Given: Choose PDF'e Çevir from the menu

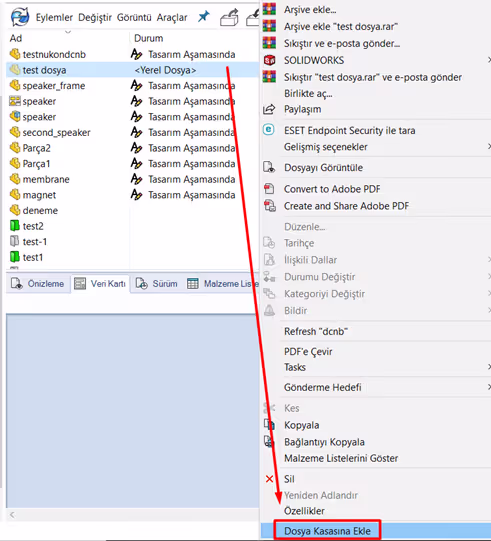Looking at the screenshot, I should click(x=308, y=352).
